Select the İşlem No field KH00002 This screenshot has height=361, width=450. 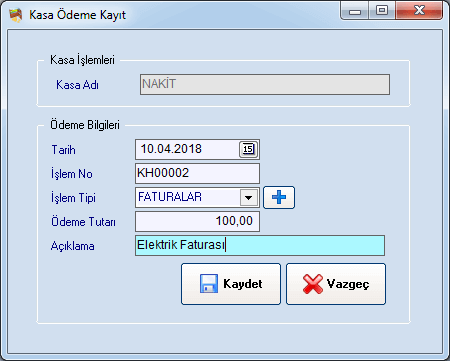[x=197, y=173]
